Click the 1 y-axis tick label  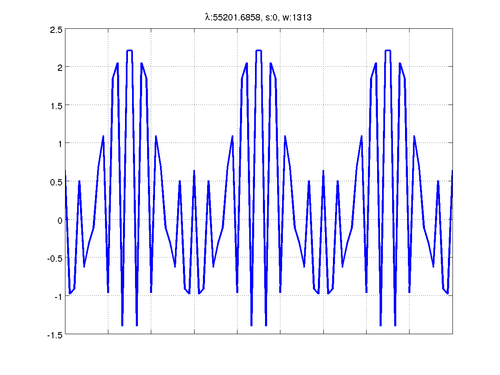click(x=60, y=144)
